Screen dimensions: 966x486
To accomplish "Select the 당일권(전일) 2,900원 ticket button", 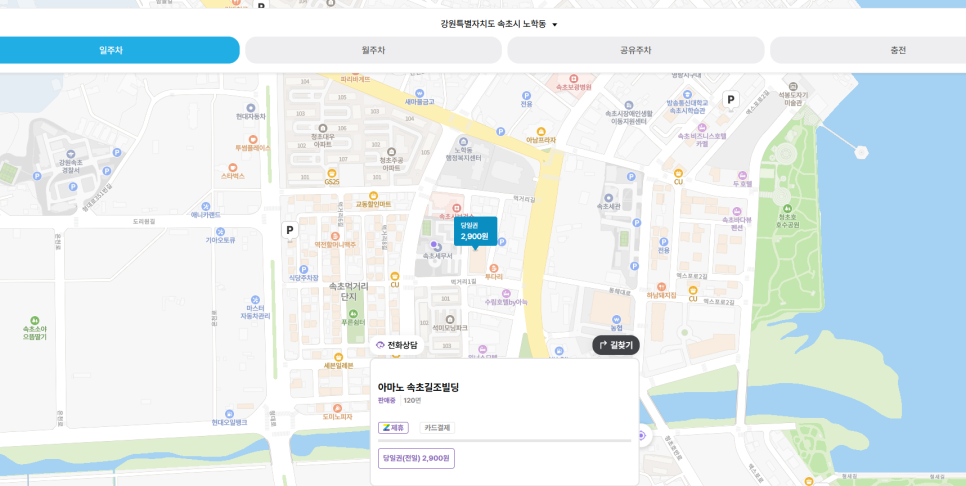I will [416, 458].
